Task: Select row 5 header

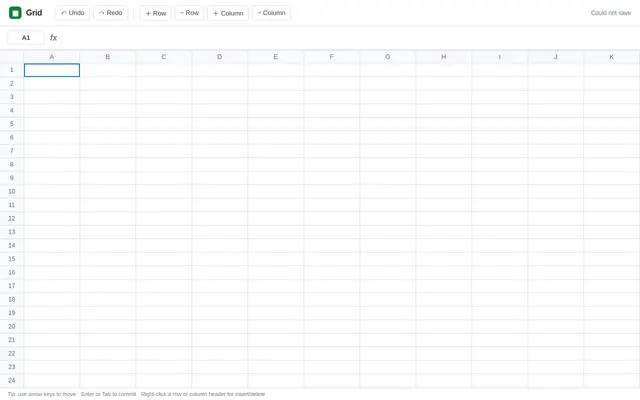Action: pyautogui.click(x=12, y=124)
